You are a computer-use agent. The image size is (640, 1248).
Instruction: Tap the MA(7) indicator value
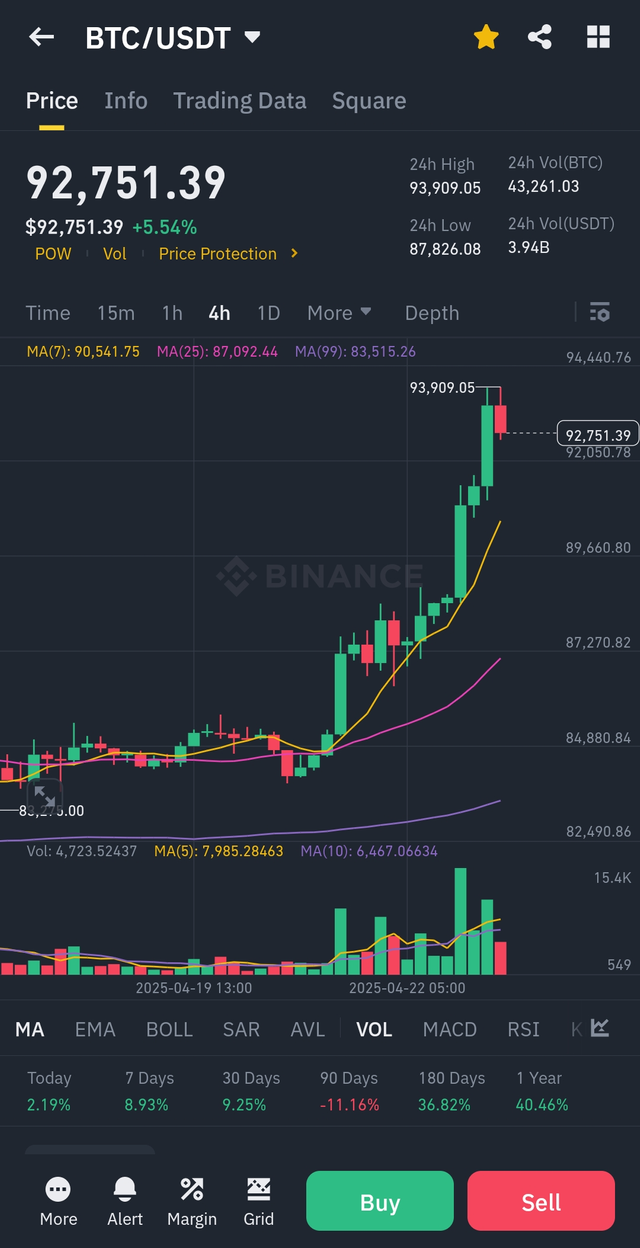pyautogui.click(x=83, y=352)
